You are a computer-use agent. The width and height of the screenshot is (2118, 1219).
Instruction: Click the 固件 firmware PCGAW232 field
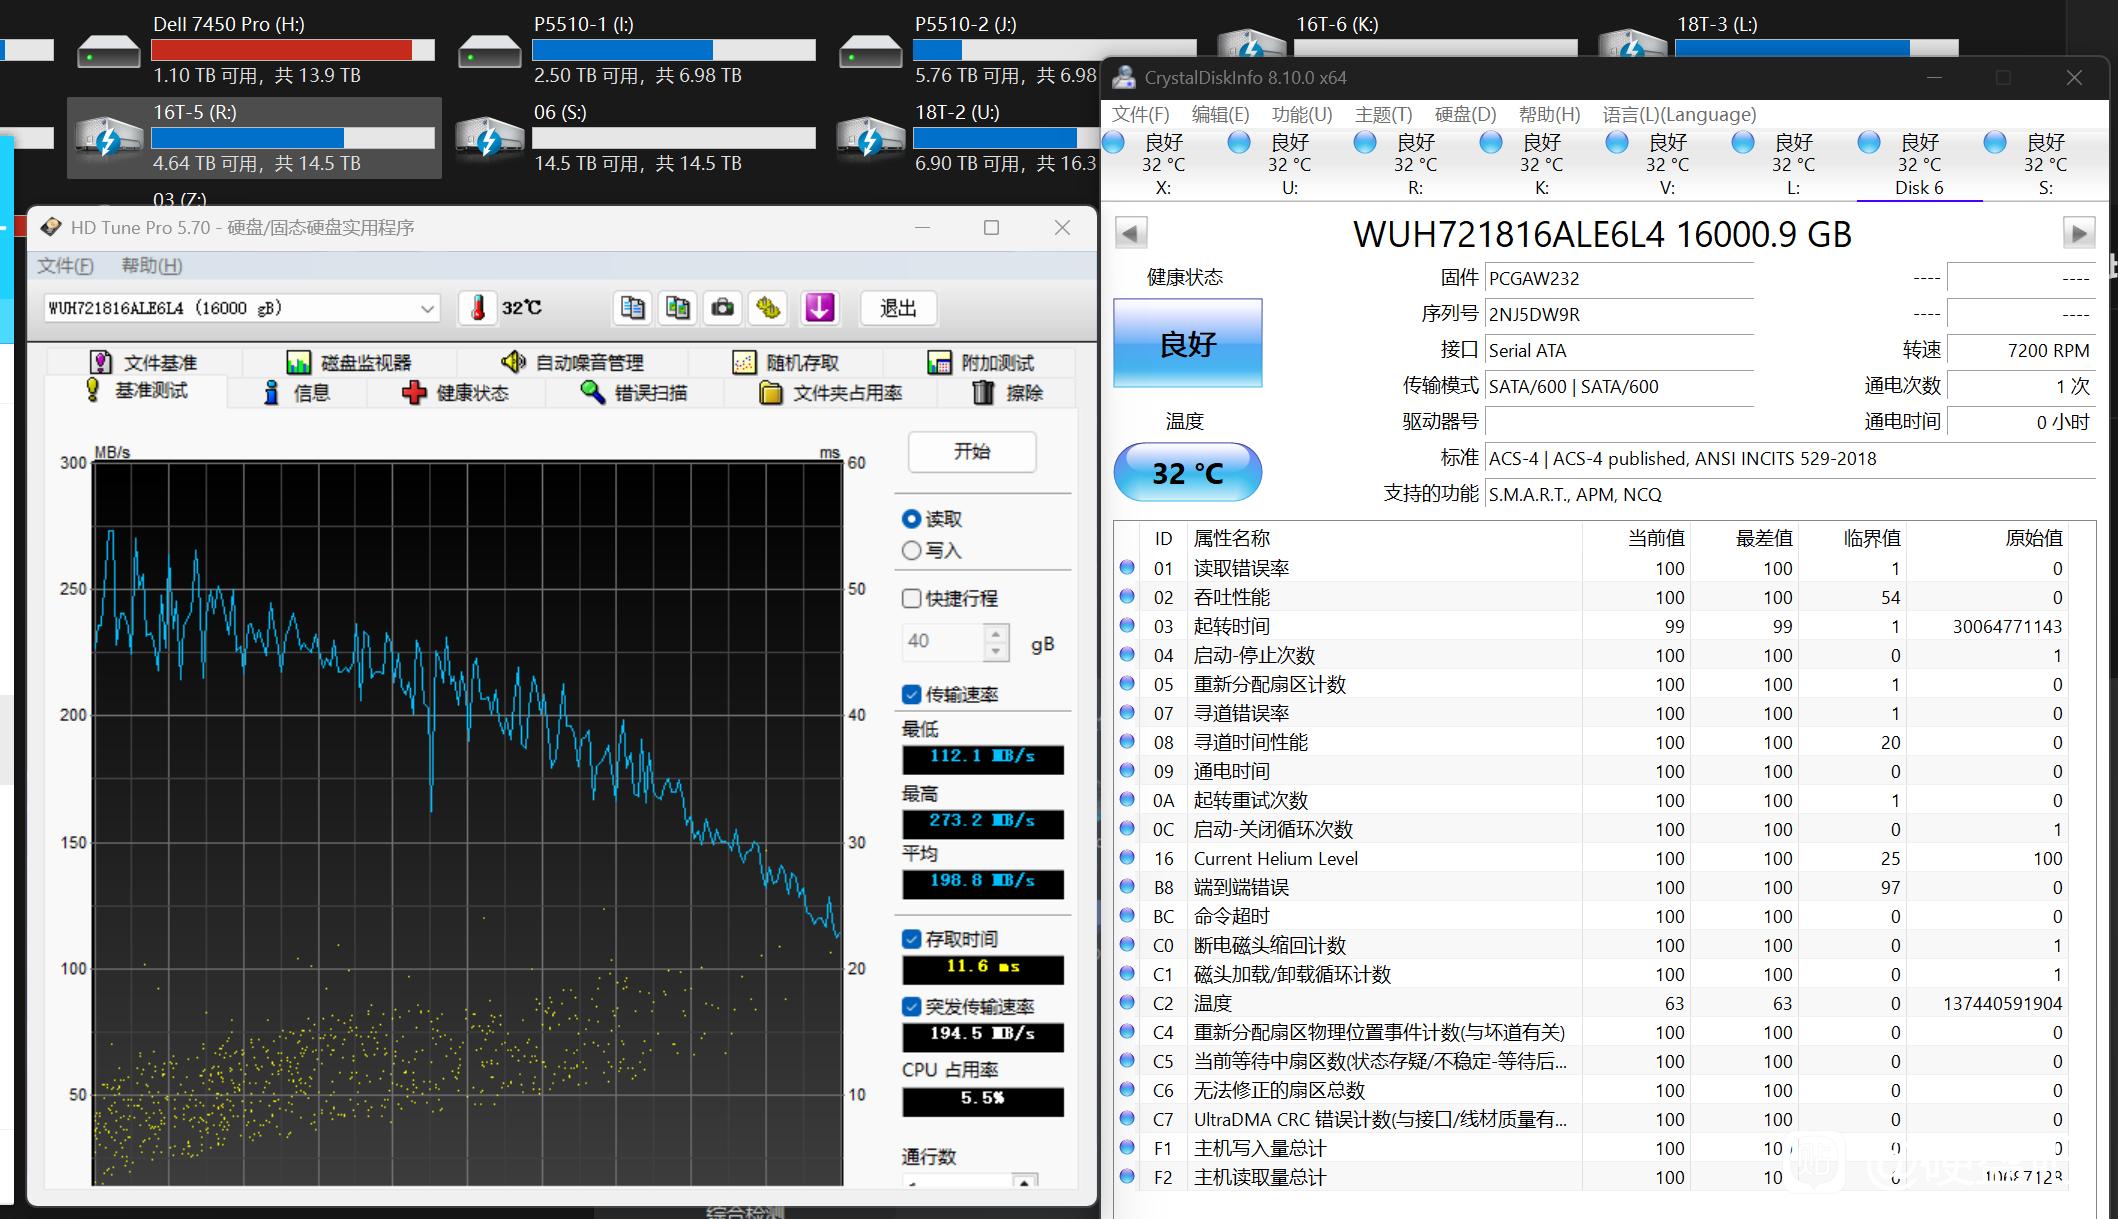point(1619,279)
